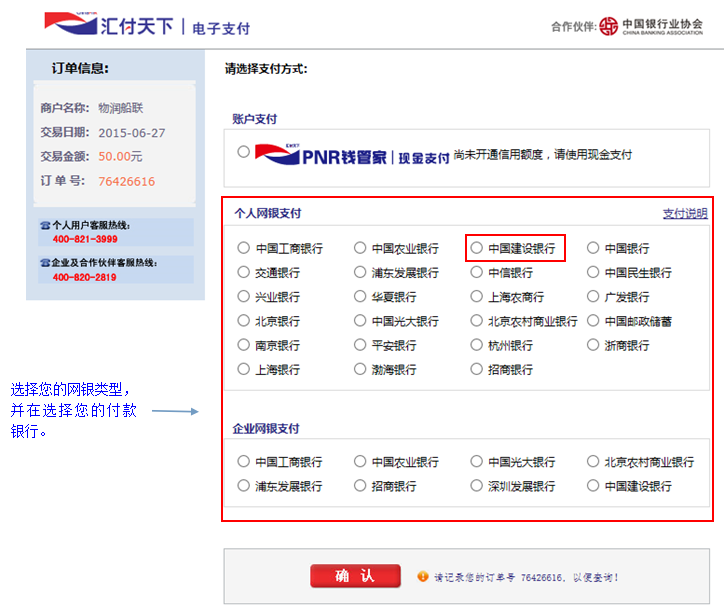Pick 中国邮政储蓄 option
The width and height of the screenshot is (726, 615).
click(x=593, y=320)
